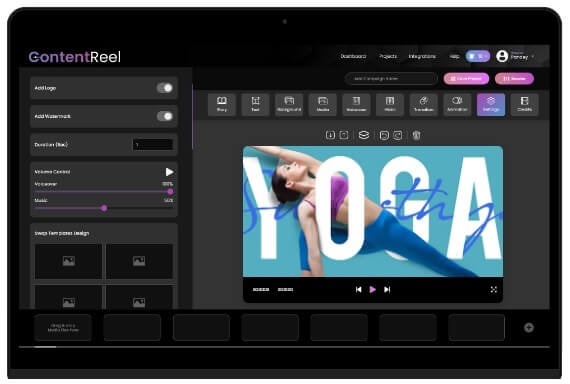
Task: Click the delete trash icon above the preview
Action: (417, 136)
